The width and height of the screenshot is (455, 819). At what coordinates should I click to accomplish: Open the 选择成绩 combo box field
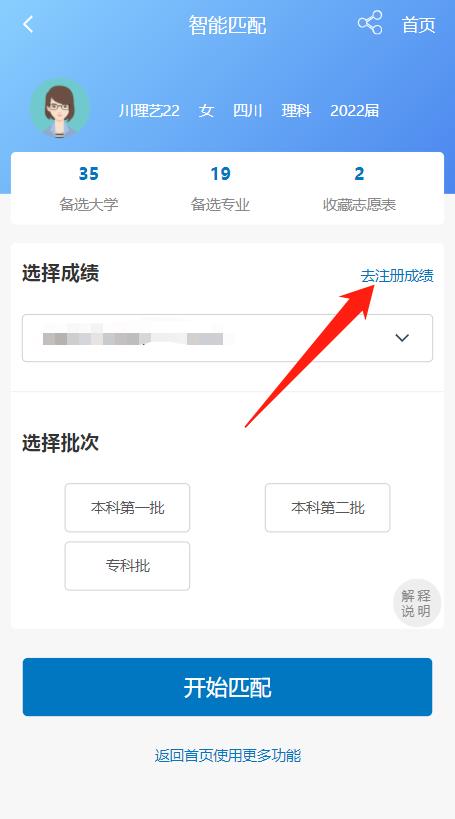(227, 338)
